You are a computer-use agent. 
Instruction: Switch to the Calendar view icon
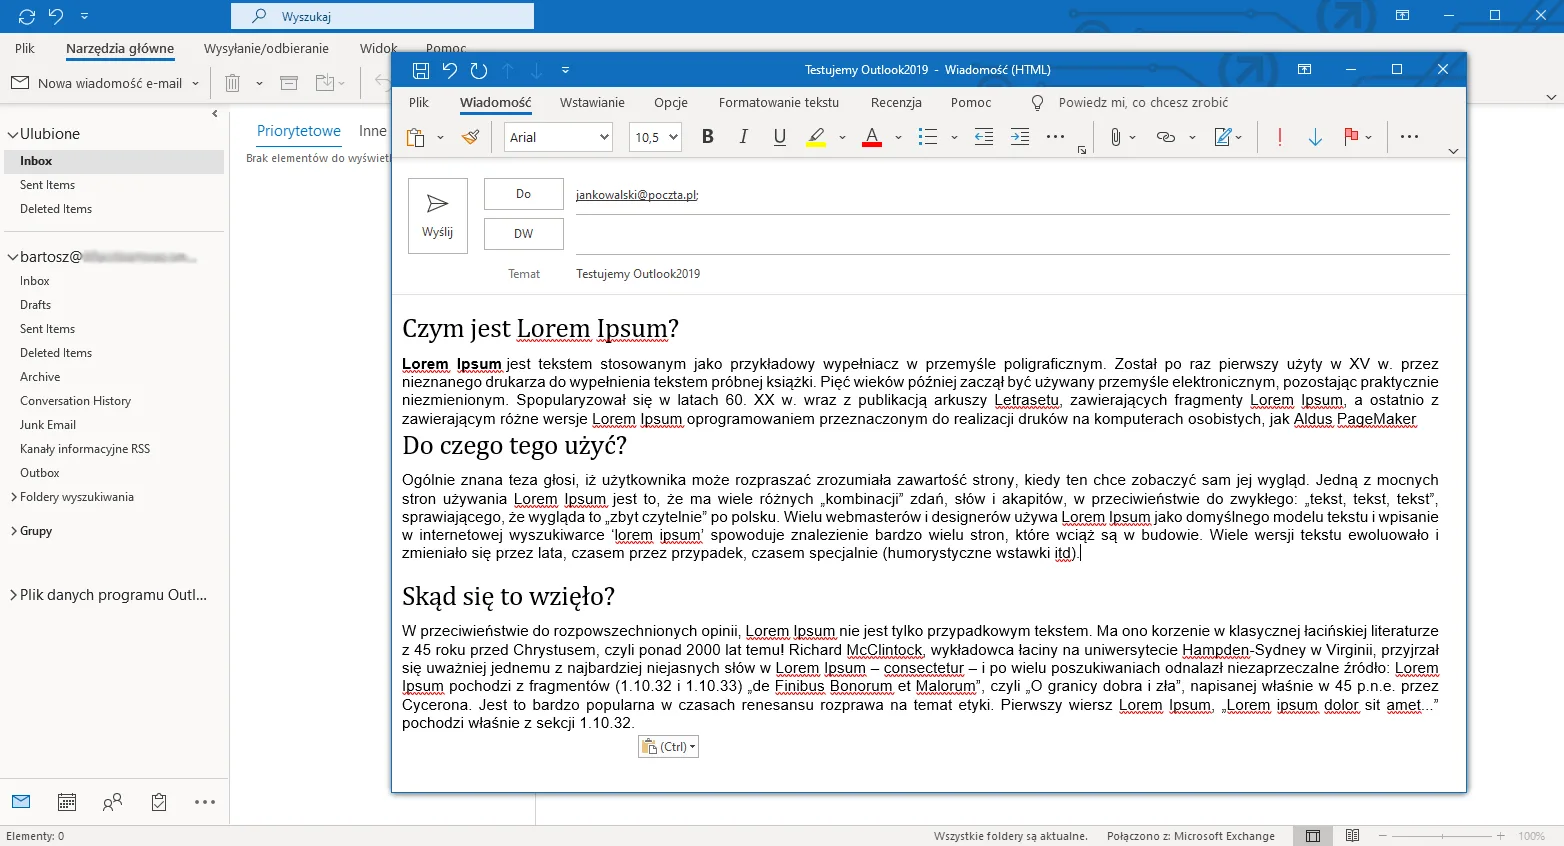(67, 802)
